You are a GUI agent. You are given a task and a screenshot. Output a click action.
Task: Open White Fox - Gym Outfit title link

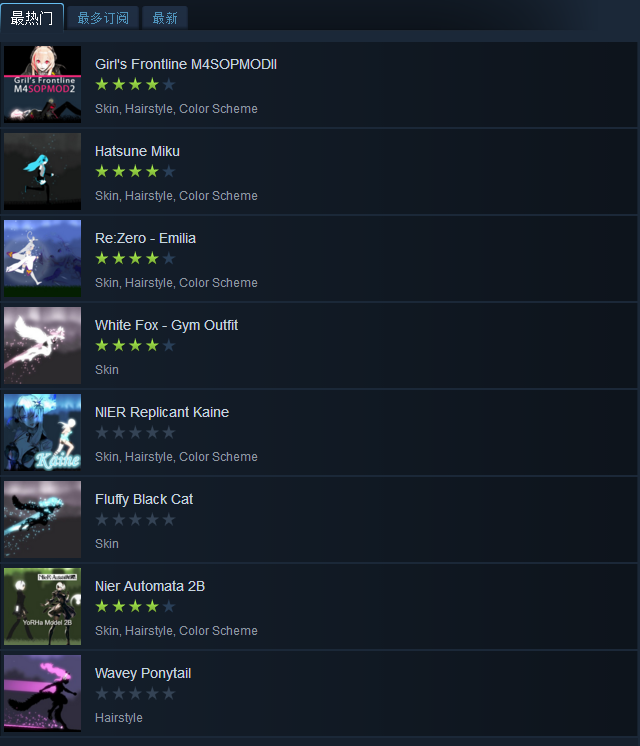pos(166,325)
